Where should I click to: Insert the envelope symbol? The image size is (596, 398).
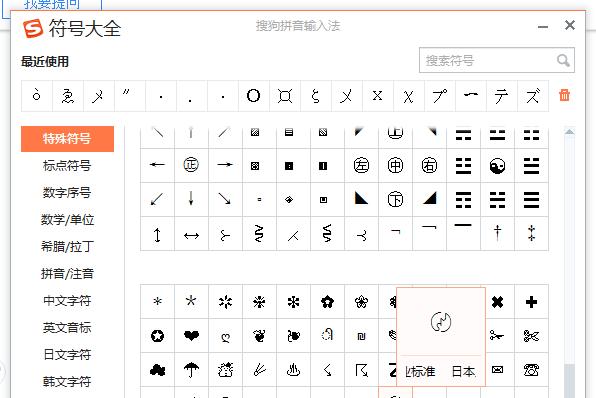[497, 369]
